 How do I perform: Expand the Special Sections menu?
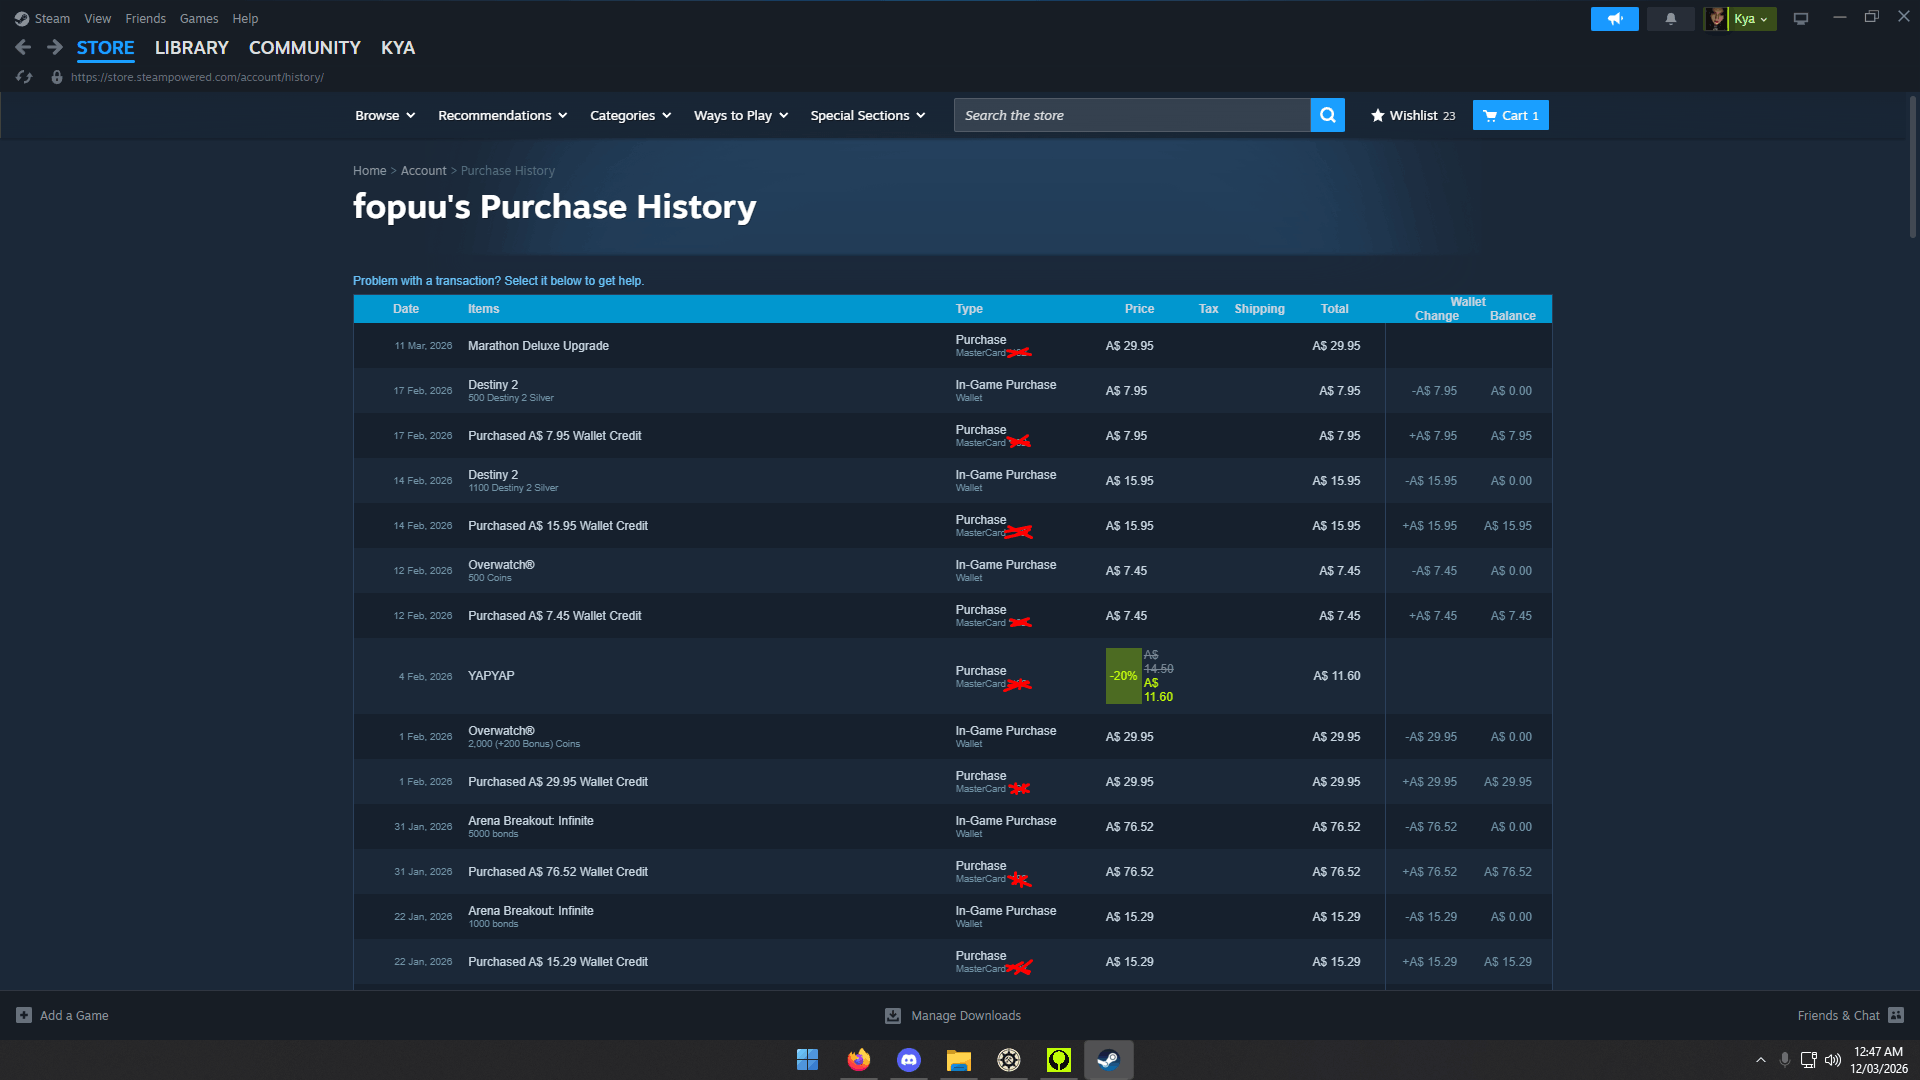click(x=867, y=115)
